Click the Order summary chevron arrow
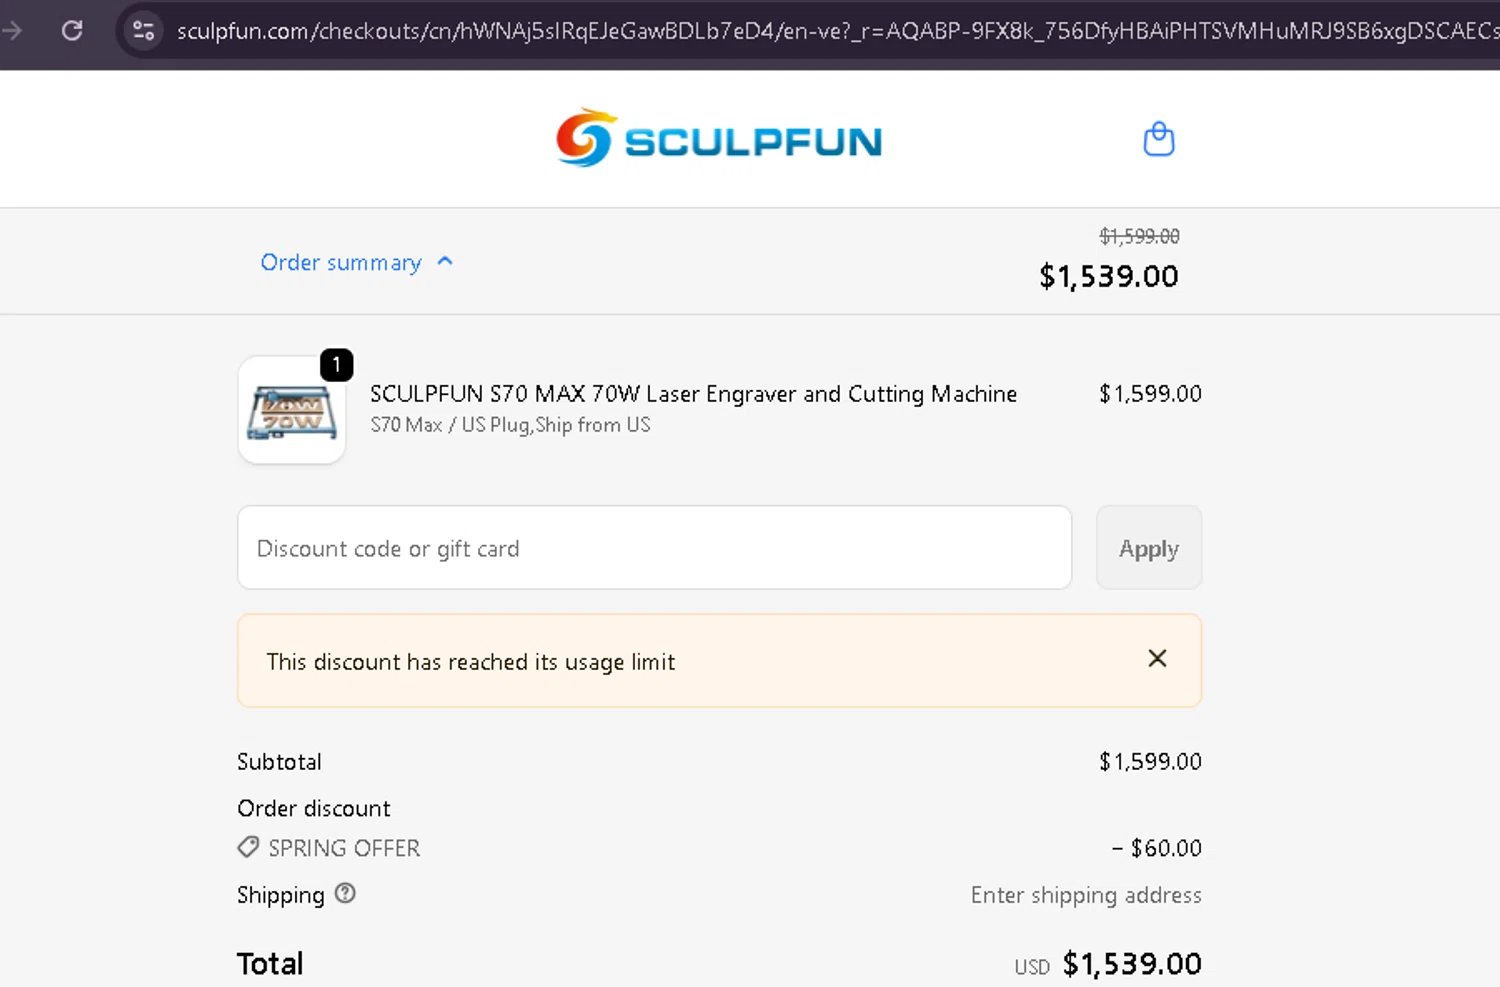This screenshot has width=1500, height=987. [445, 261]
